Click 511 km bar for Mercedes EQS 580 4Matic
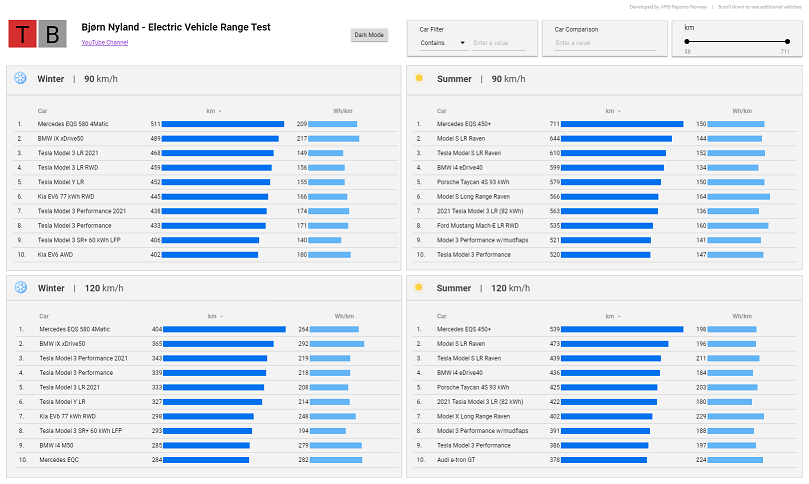Screen dimensions: 809x484 click(223, 124)
